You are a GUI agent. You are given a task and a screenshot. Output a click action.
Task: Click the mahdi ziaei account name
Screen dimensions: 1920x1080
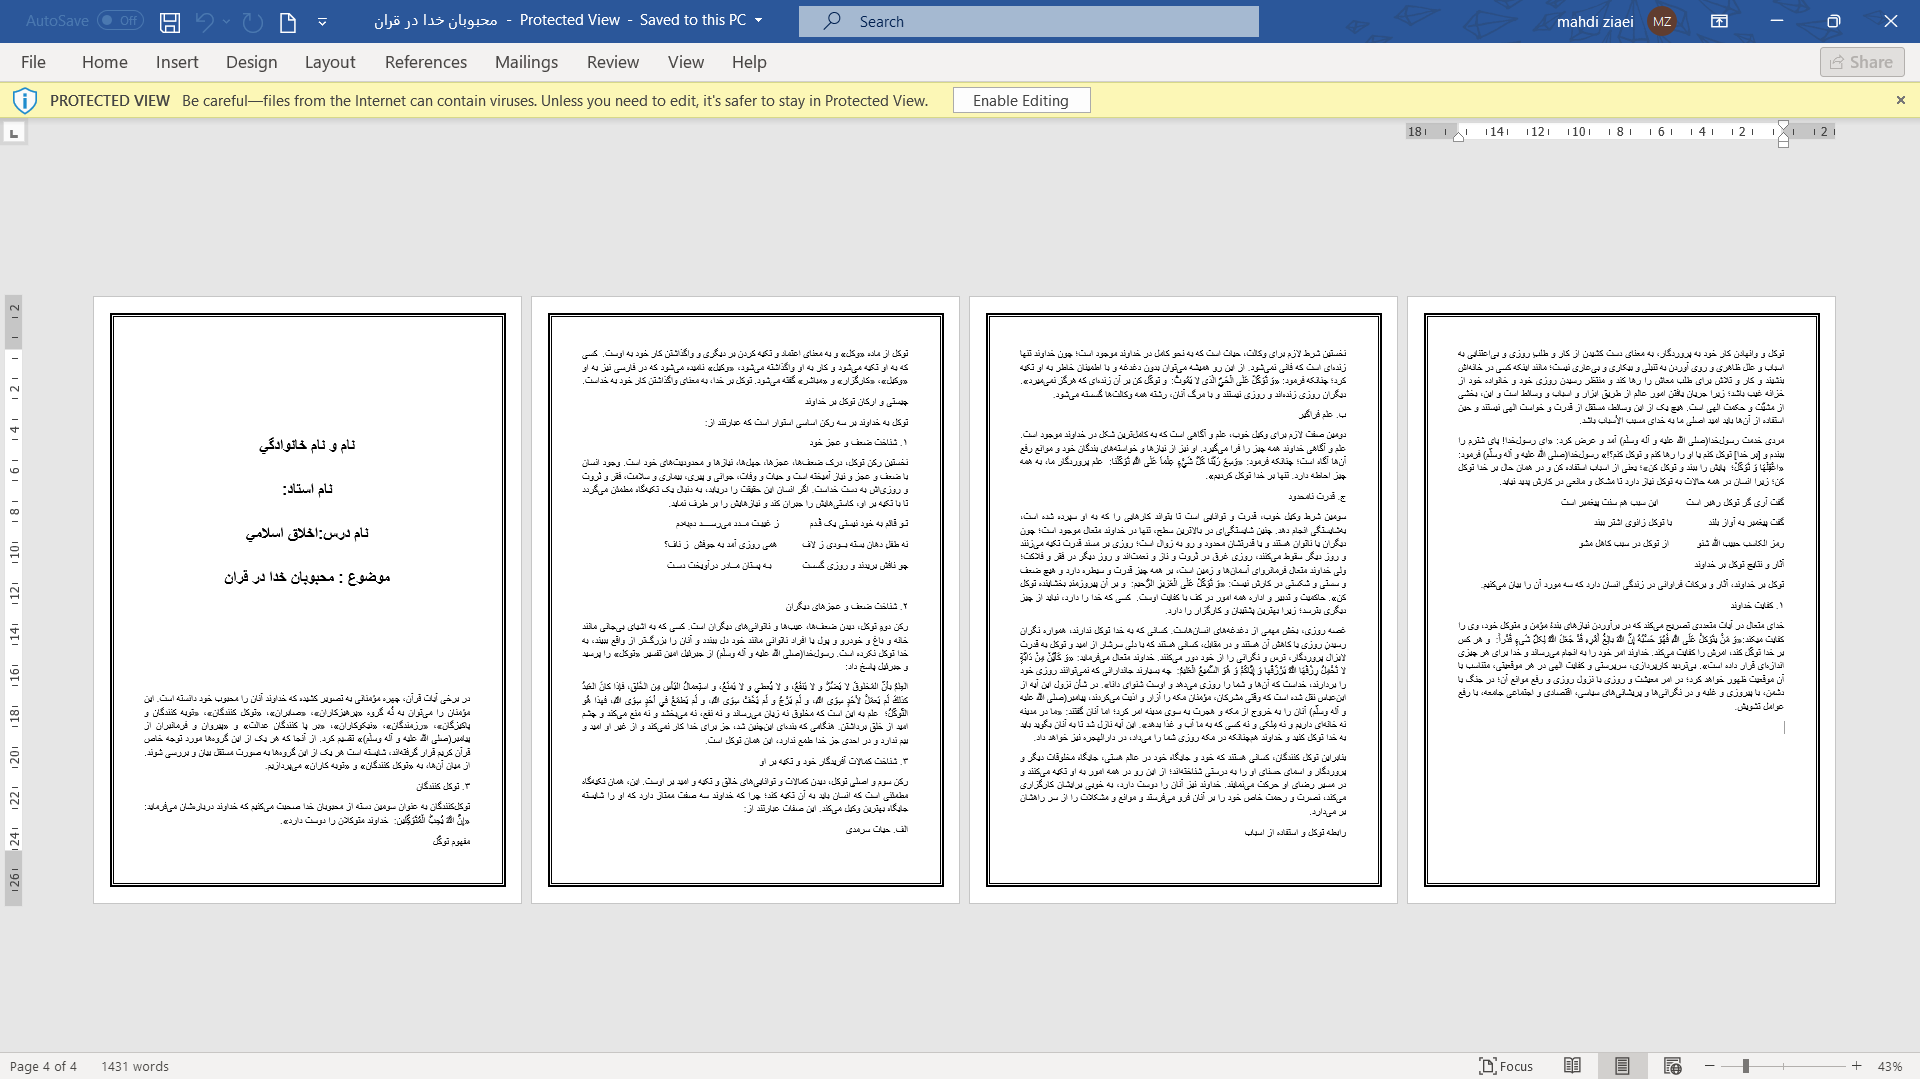pyautogui.click(x=1595, y=21)
